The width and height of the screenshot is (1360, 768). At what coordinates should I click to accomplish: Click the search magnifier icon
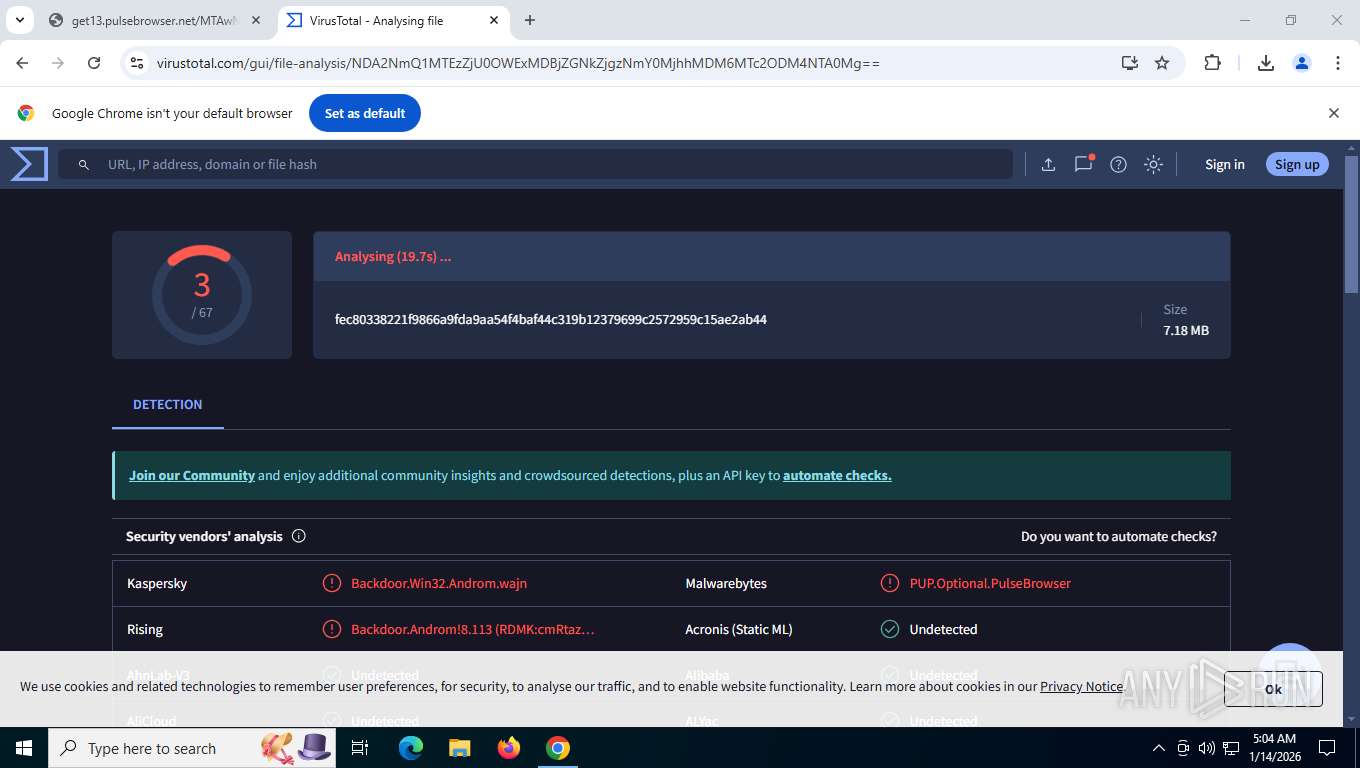coord(84,165)
